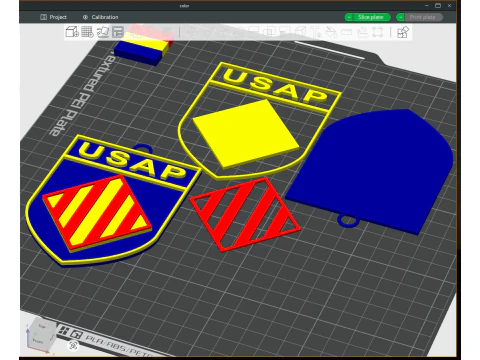Select the faded Measure ruler tool

(x=346, y=32)
